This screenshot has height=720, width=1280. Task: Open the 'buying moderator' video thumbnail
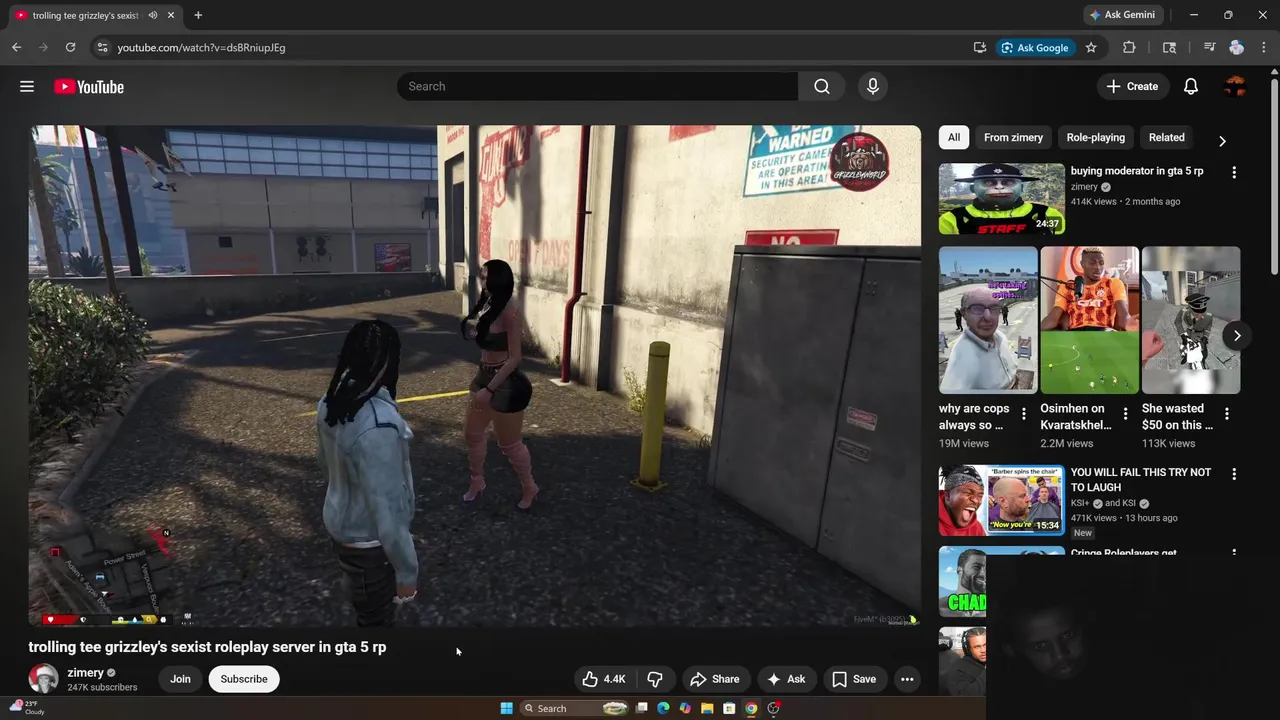[1002, 199]
